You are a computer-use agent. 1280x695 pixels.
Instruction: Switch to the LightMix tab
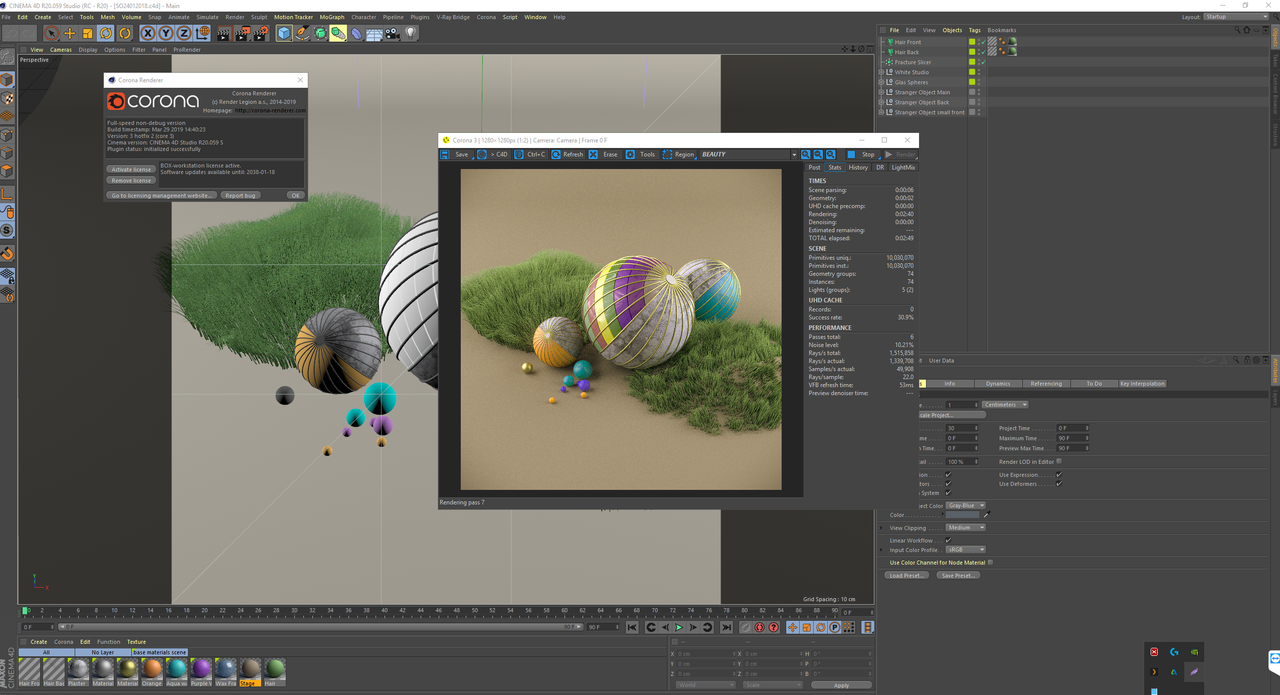click(902, 168)
